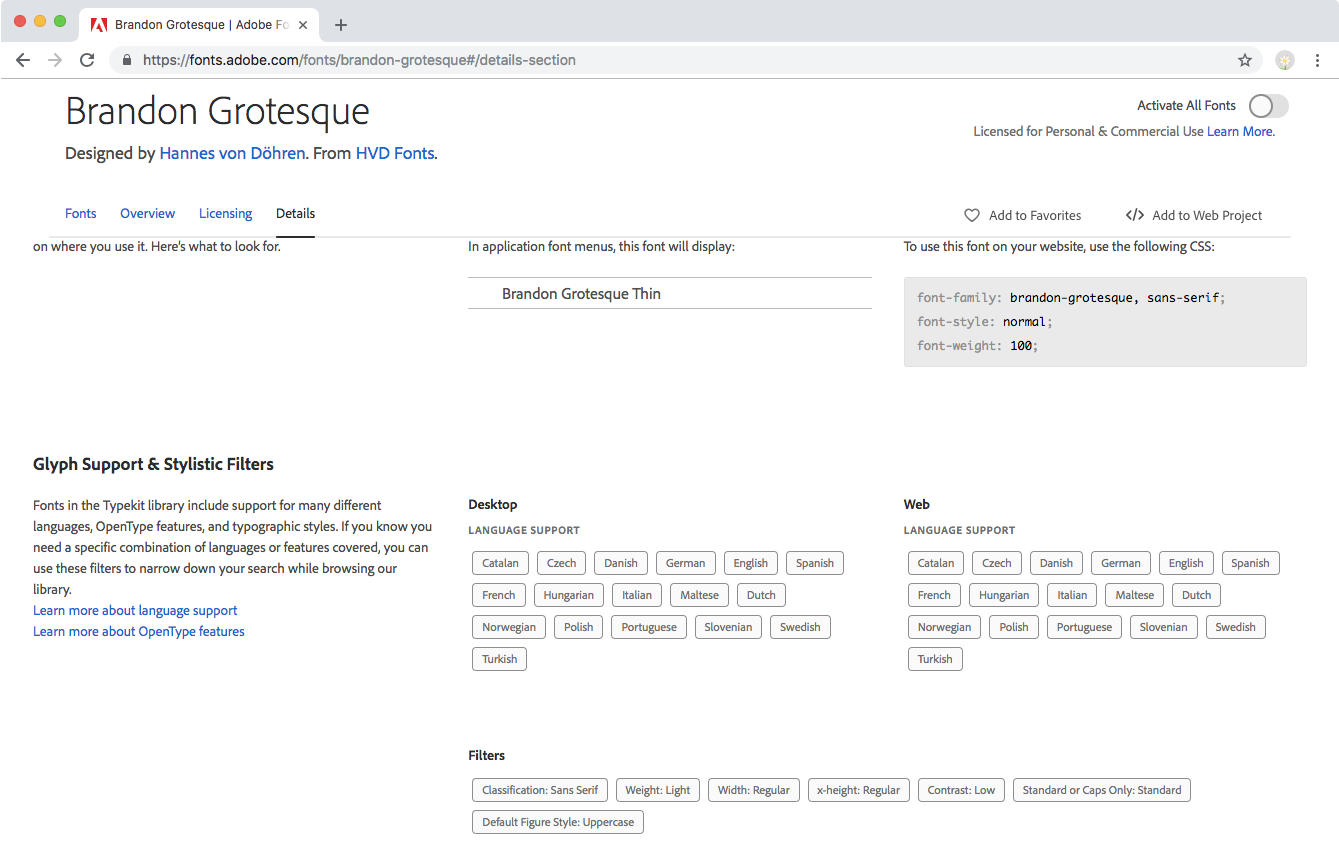Click the page reload icon
The height and width of the screenshot is (856, 1339).
tap(87, 60)
